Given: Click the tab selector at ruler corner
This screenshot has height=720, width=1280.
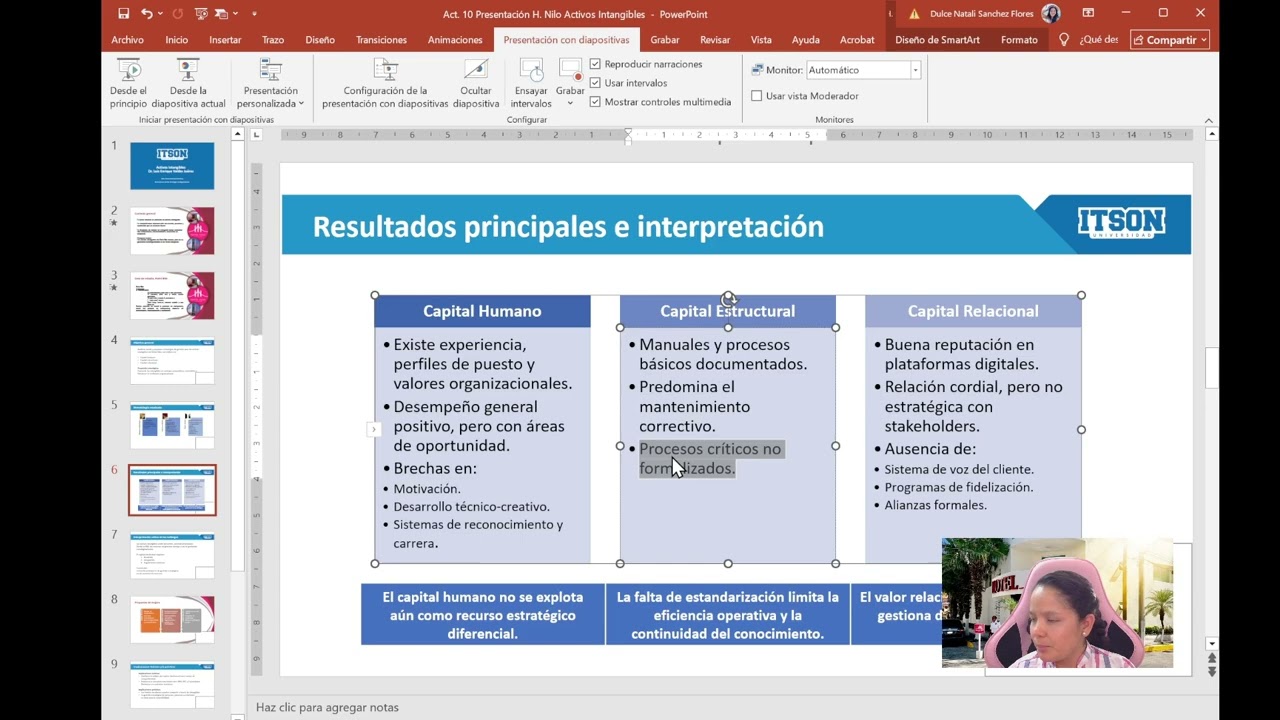Looking at the screenshot, I should pos(256,134).
